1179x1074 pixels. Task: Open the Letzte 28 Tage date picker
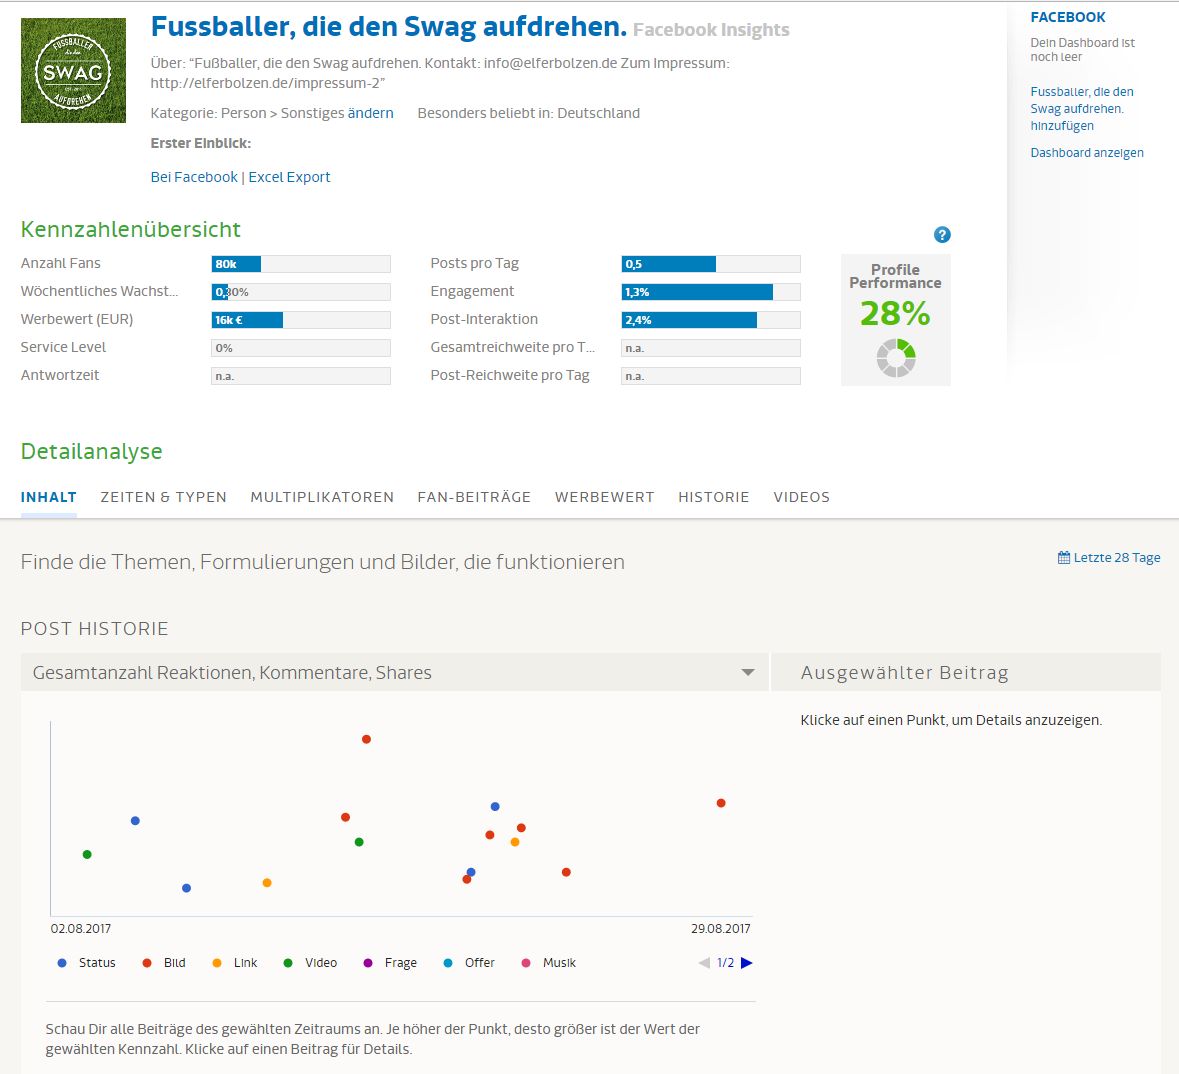tap(1109, 558)
